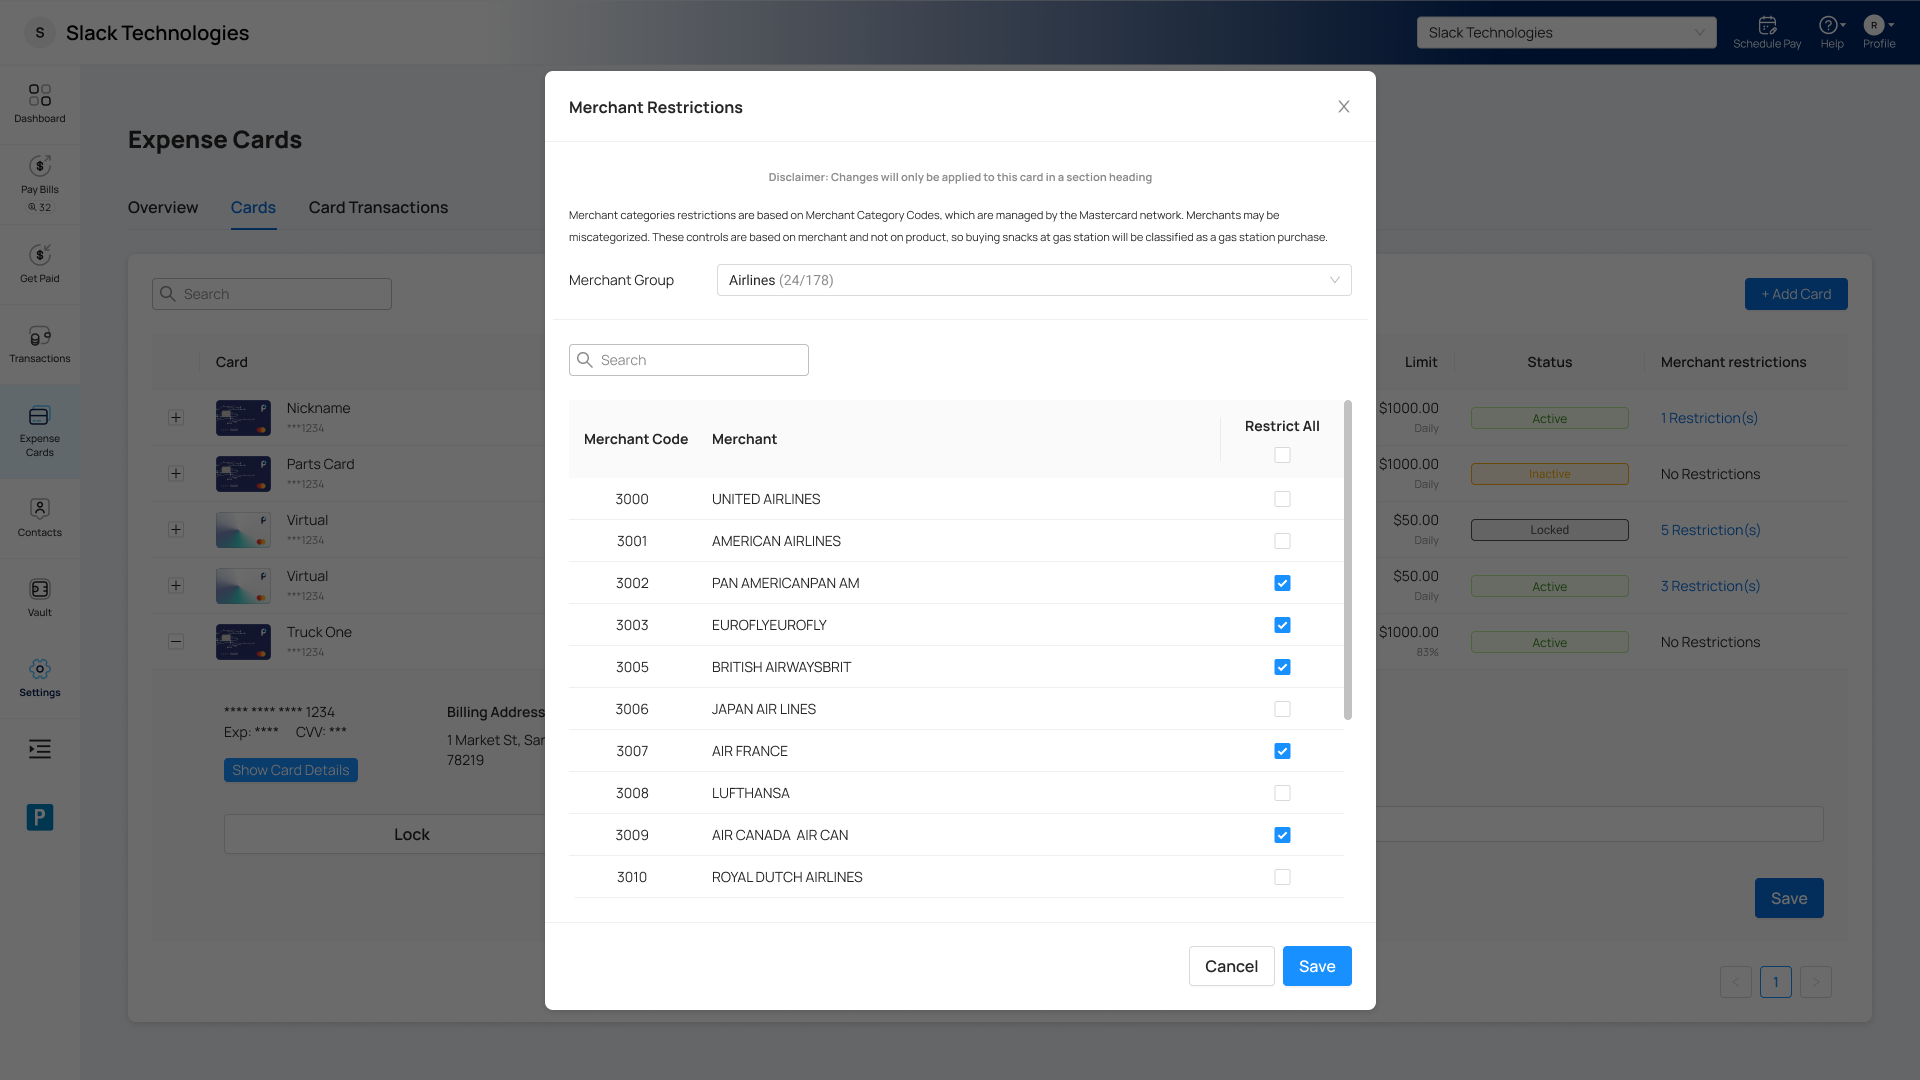
Task: Open Transactions in the sidebar
Action: [x=40, y=345]
